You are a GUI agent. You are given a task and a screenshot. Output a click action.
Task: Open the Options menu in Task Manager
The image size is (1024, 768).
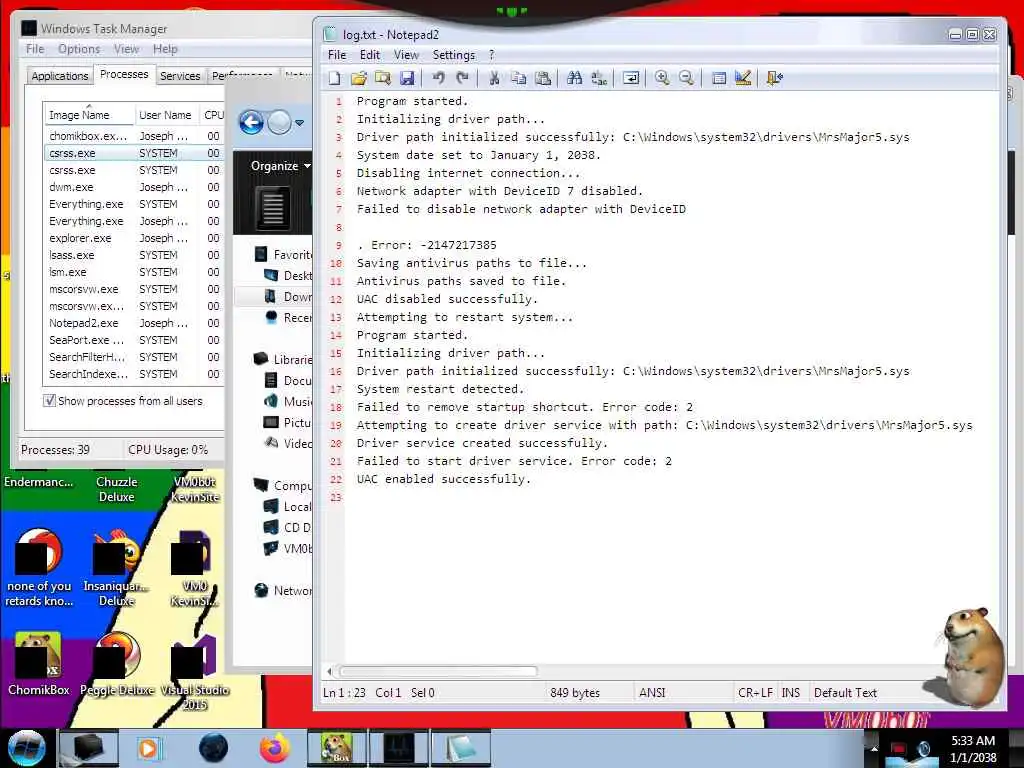click(x=79, y=49)
